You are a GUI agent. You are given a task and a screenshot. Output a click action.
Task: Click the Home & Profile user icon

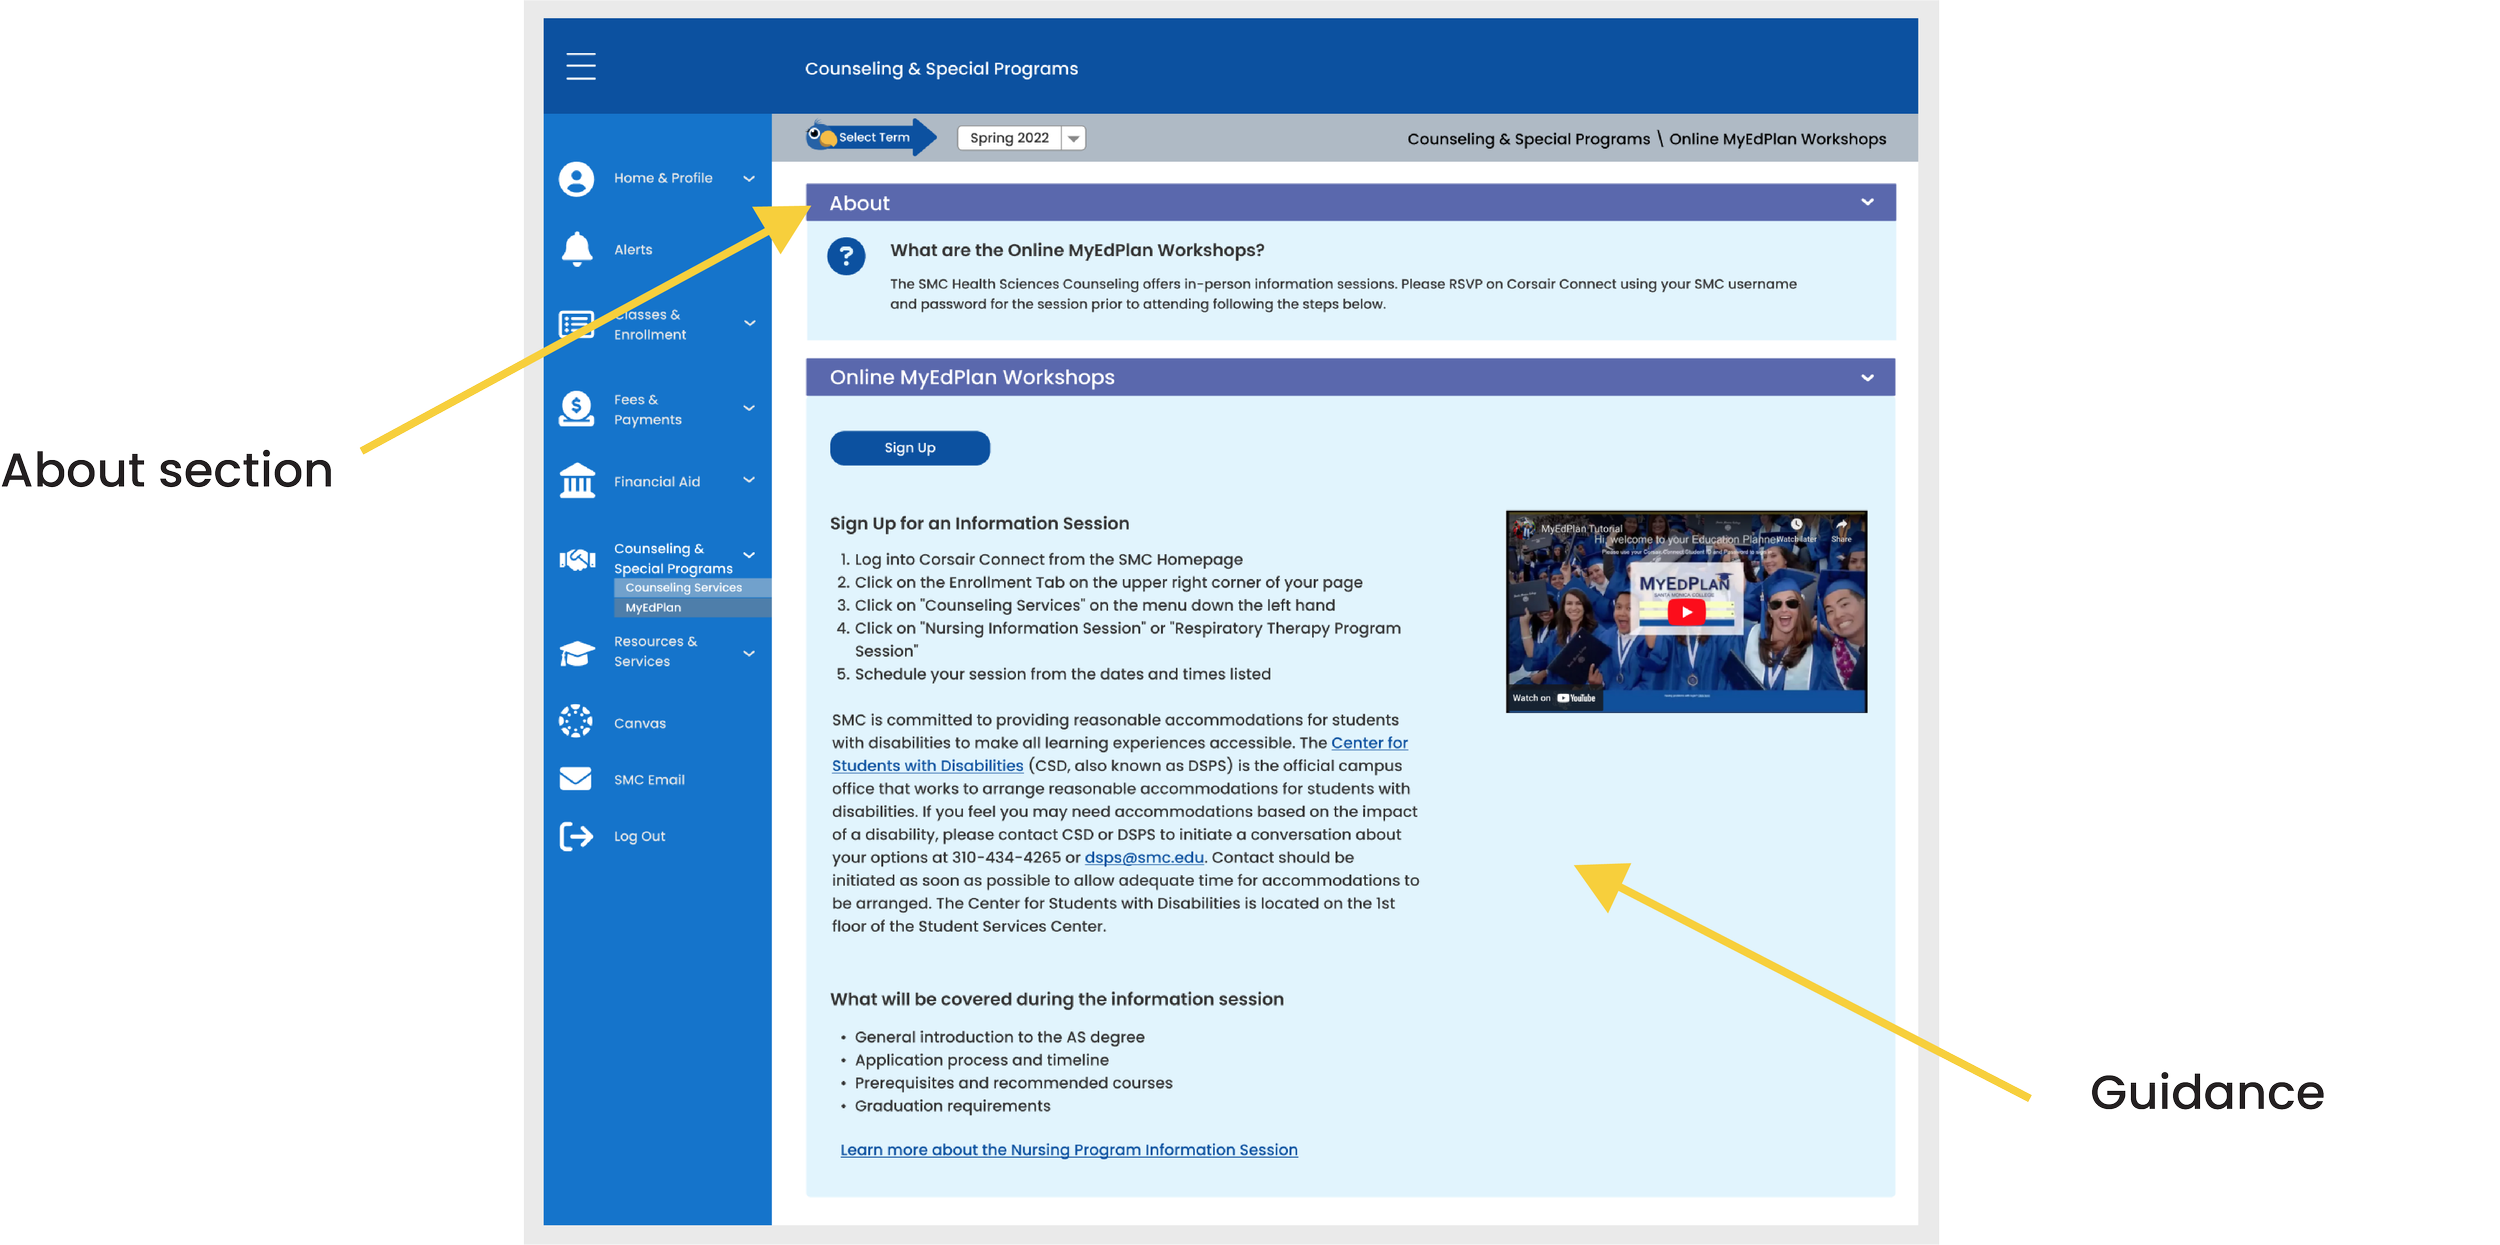point(576,179)
